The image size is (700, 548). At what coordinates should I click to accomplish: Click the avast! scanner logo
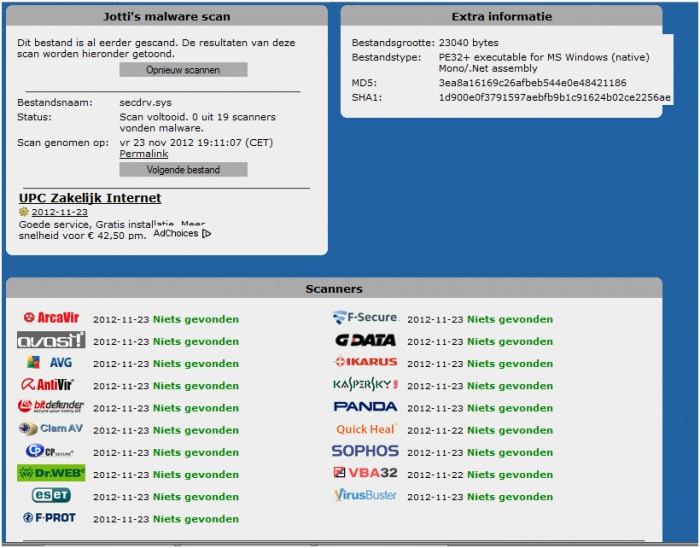point(51,340)
